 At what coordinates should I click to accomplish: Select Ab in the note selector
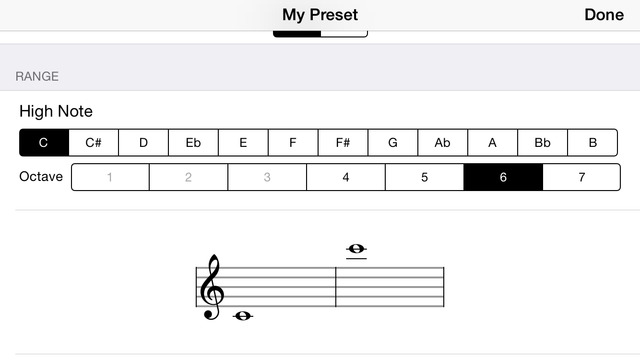click(443, 142)
